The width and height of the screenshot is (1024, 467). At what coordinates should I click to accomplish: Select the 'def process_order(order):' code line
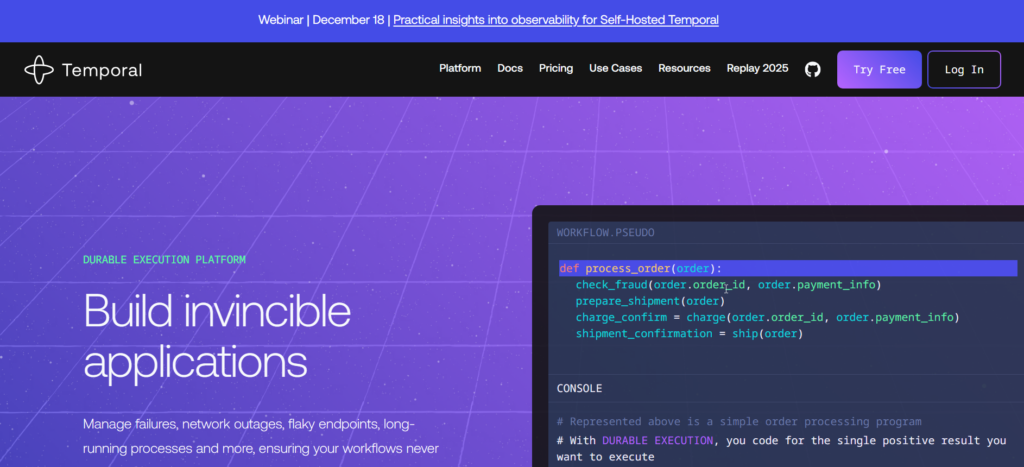click(788, 268)
